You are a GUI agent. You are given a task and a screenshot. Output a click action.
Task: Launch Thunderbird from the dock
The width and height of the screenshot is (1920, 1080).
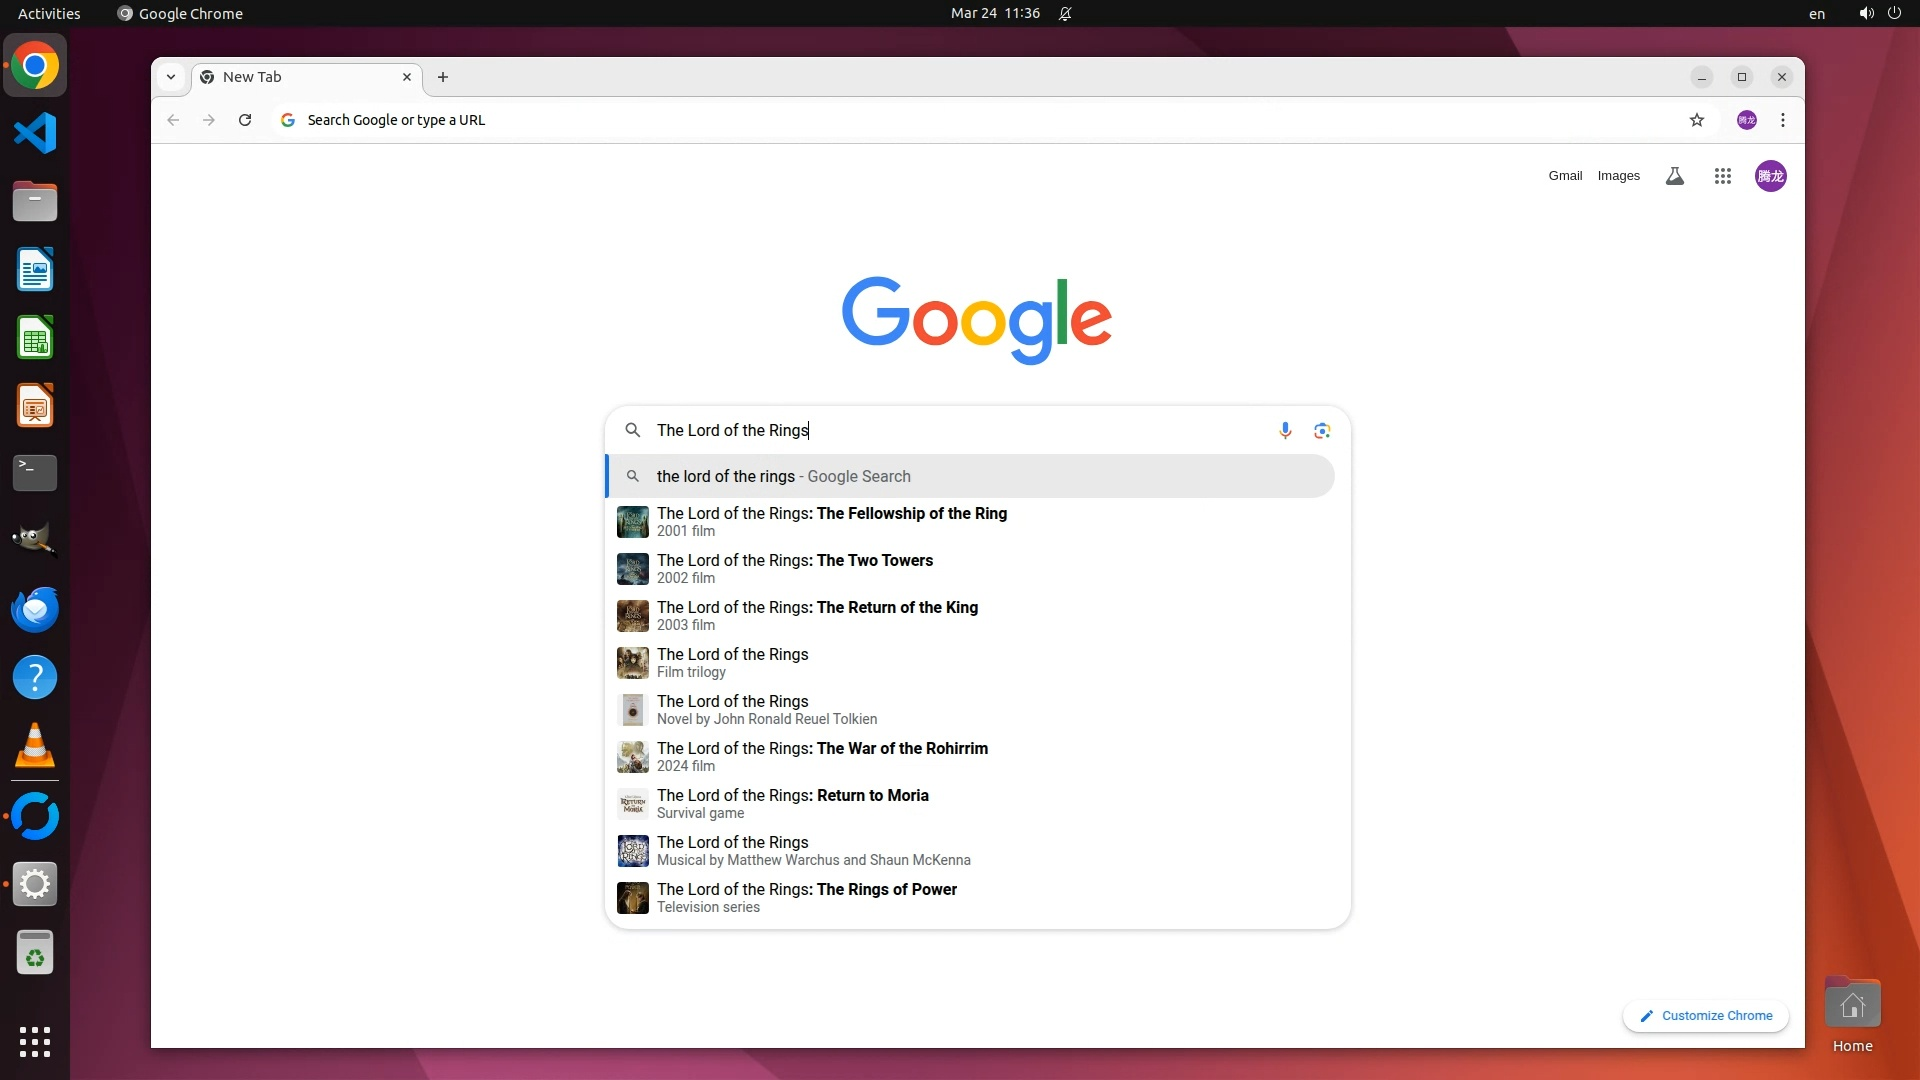click(35, 609)
